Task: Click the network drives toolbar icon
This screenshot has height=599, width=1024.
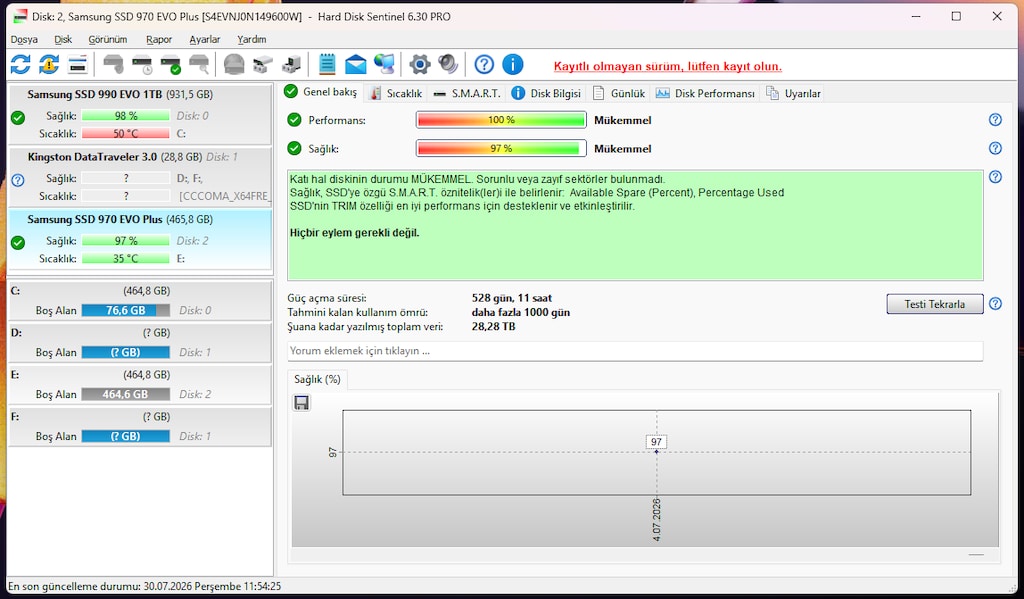Action: coord(263,64)
